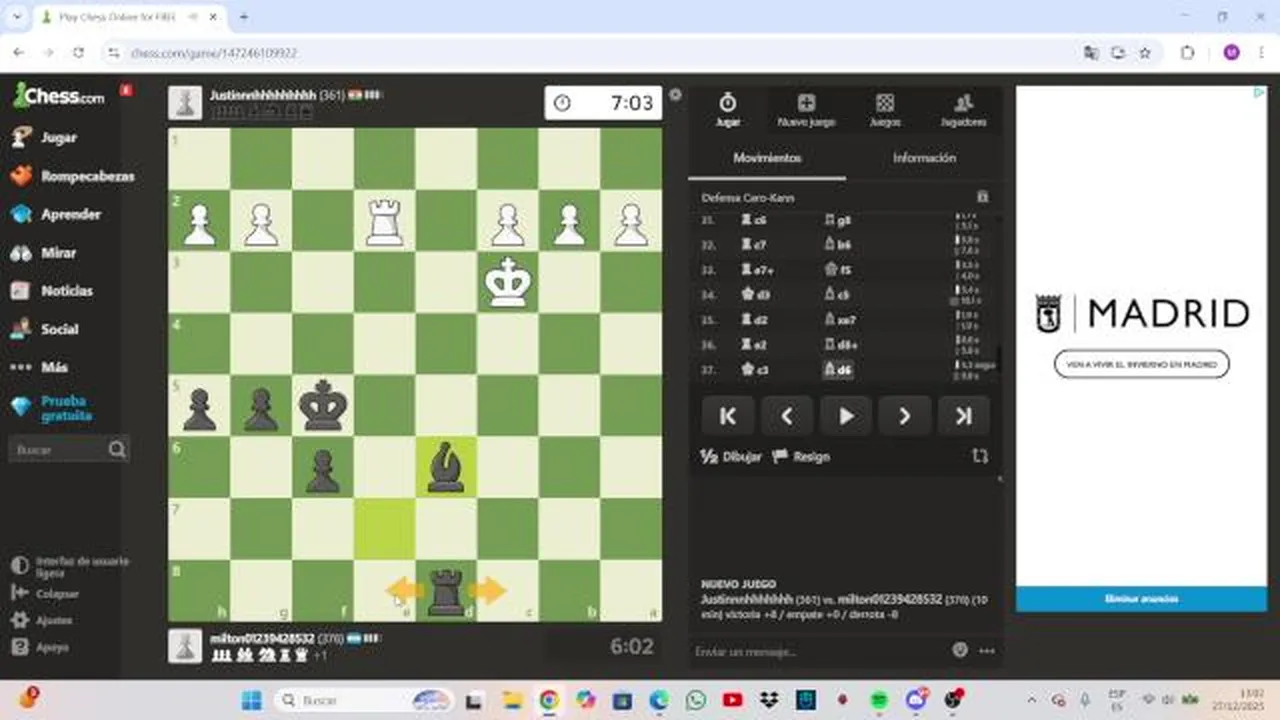
Task: Click Defensa Caro-Kann opening name
Action: point(748,198)
